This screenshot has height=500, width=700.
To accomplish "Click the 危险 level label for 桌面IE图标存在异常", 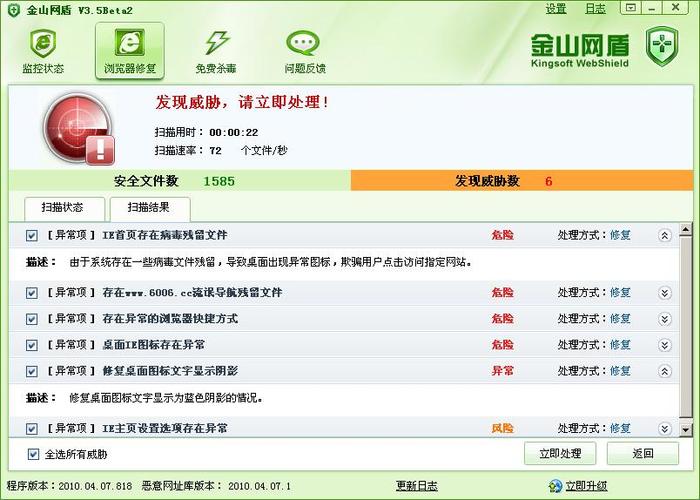I will pyautogui.click(x=502, y=345).
